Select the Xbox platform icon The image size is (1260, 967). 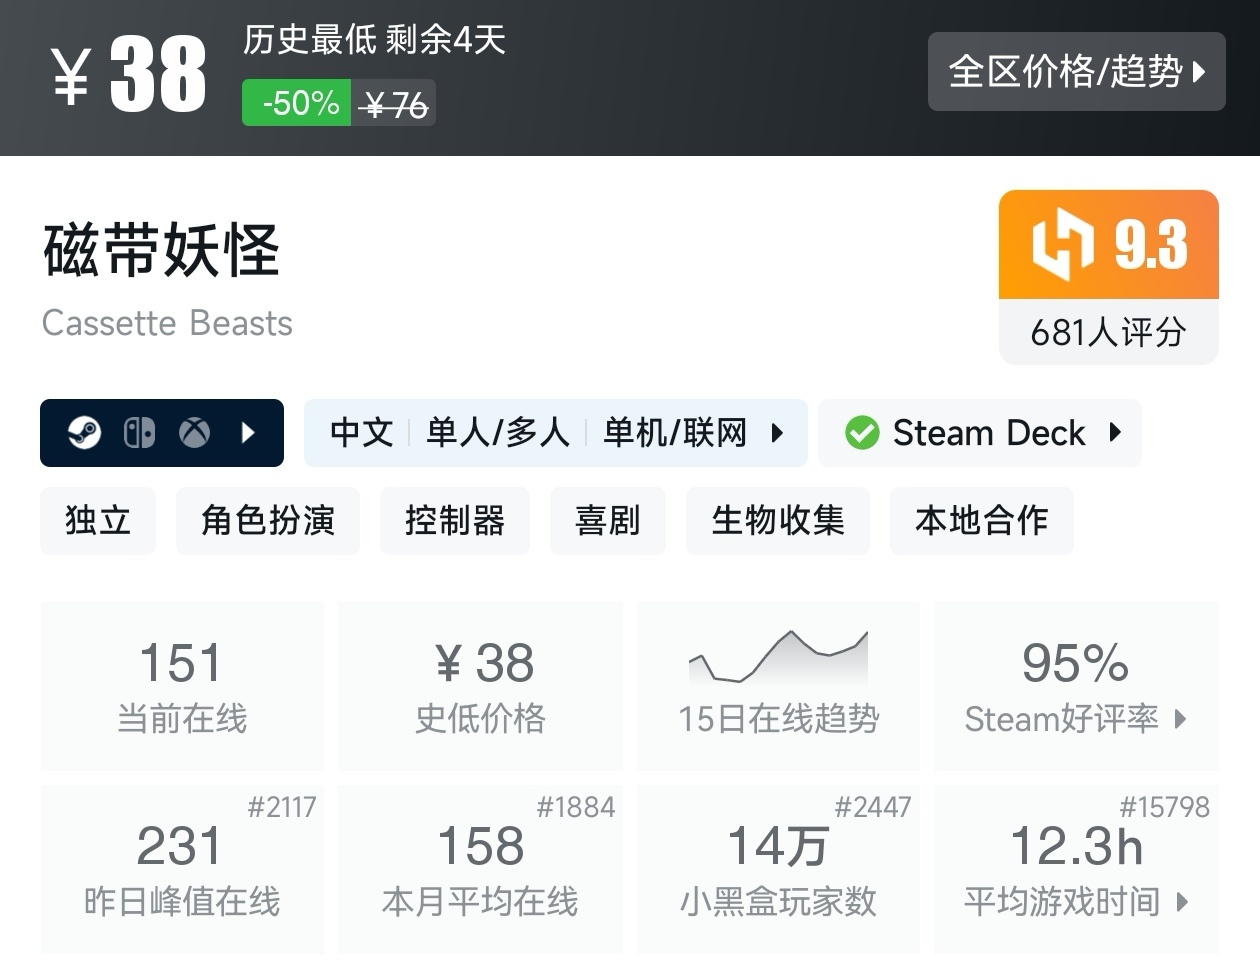(x=194, y=433)
